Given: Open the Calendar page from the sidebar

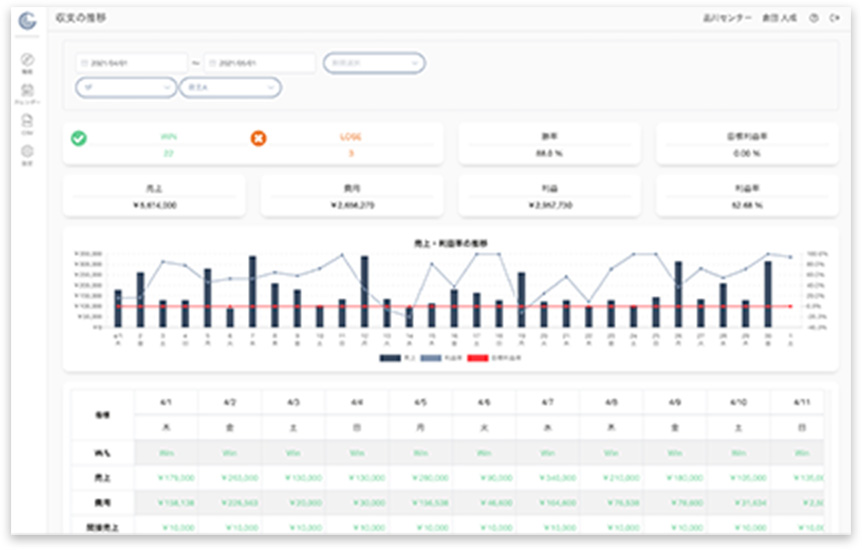Looking at the screenshot, I should (27, 92).
